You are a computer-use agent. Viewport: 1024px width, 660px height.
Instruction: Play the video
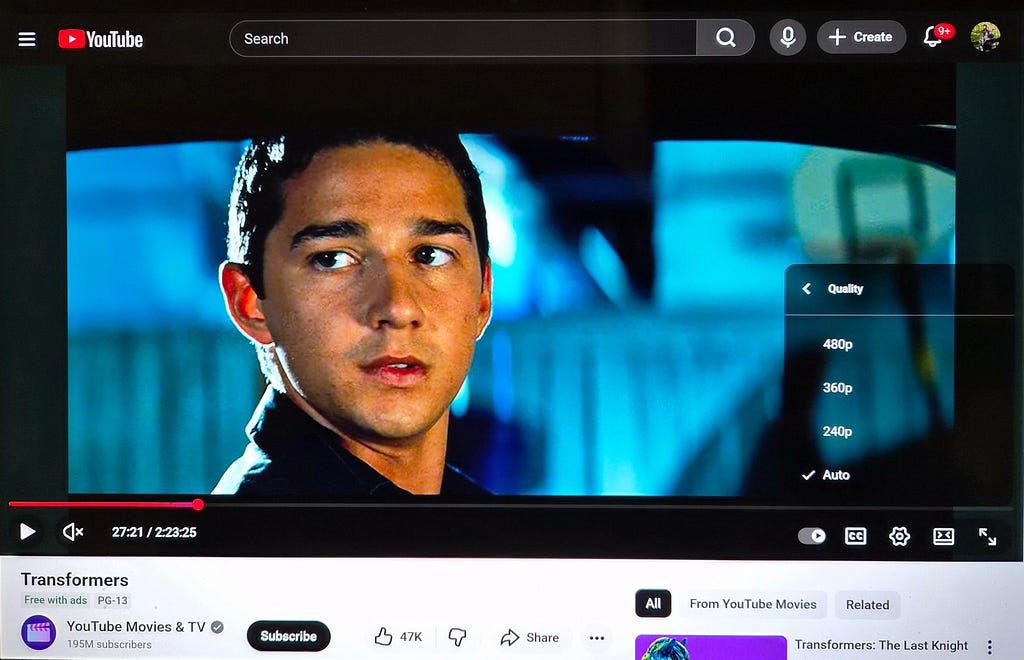coord(27,531)
